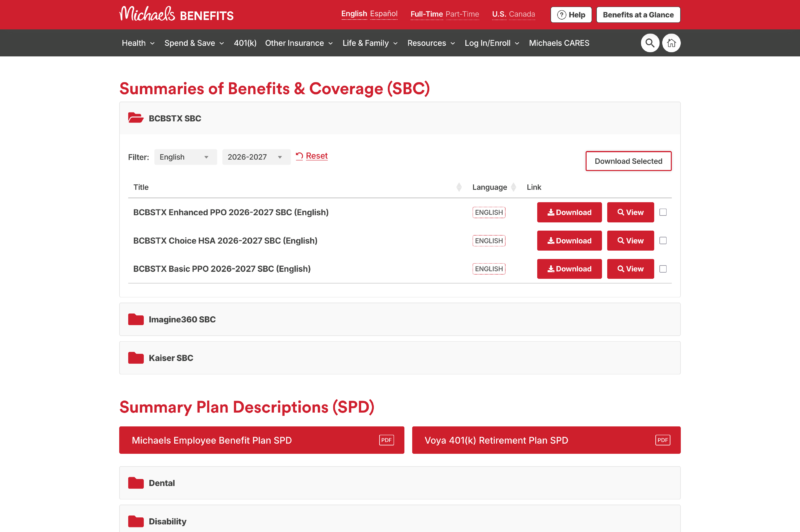
Task: Click the home icon in navbar
Action: (x=671, y=43)
